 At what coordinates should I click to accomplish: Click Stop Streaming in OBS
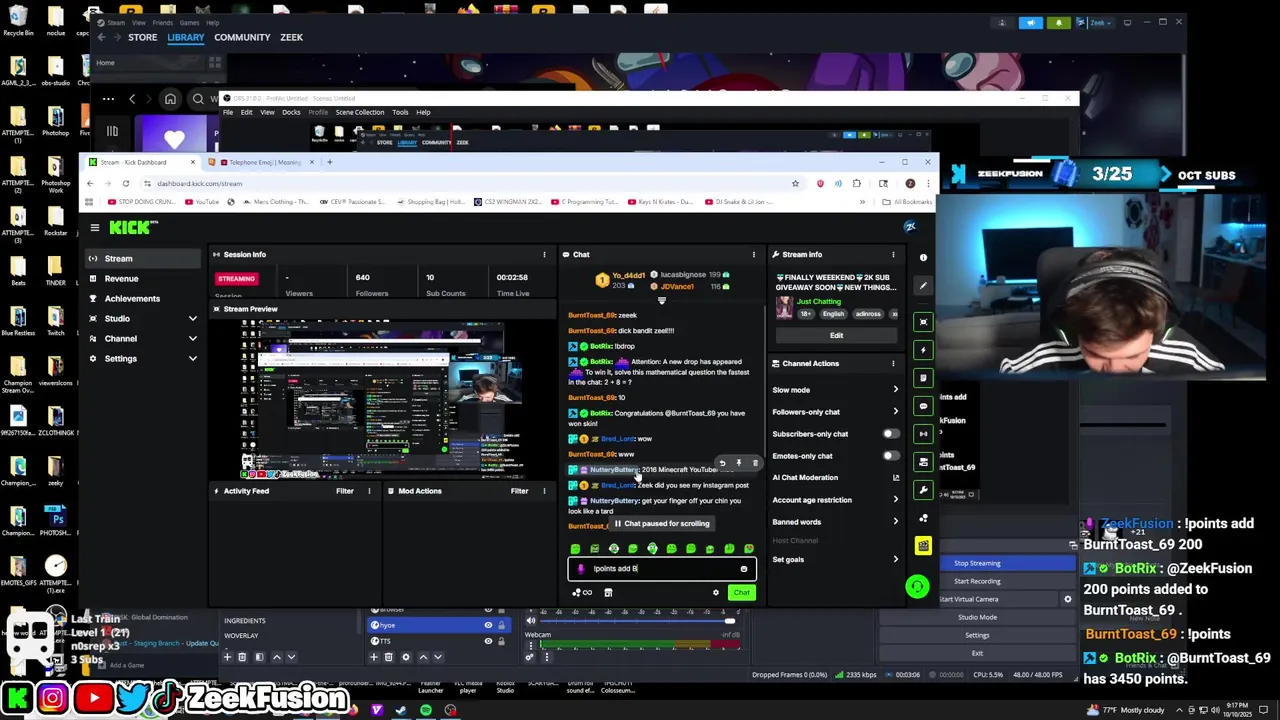click(x=977, y=563)
